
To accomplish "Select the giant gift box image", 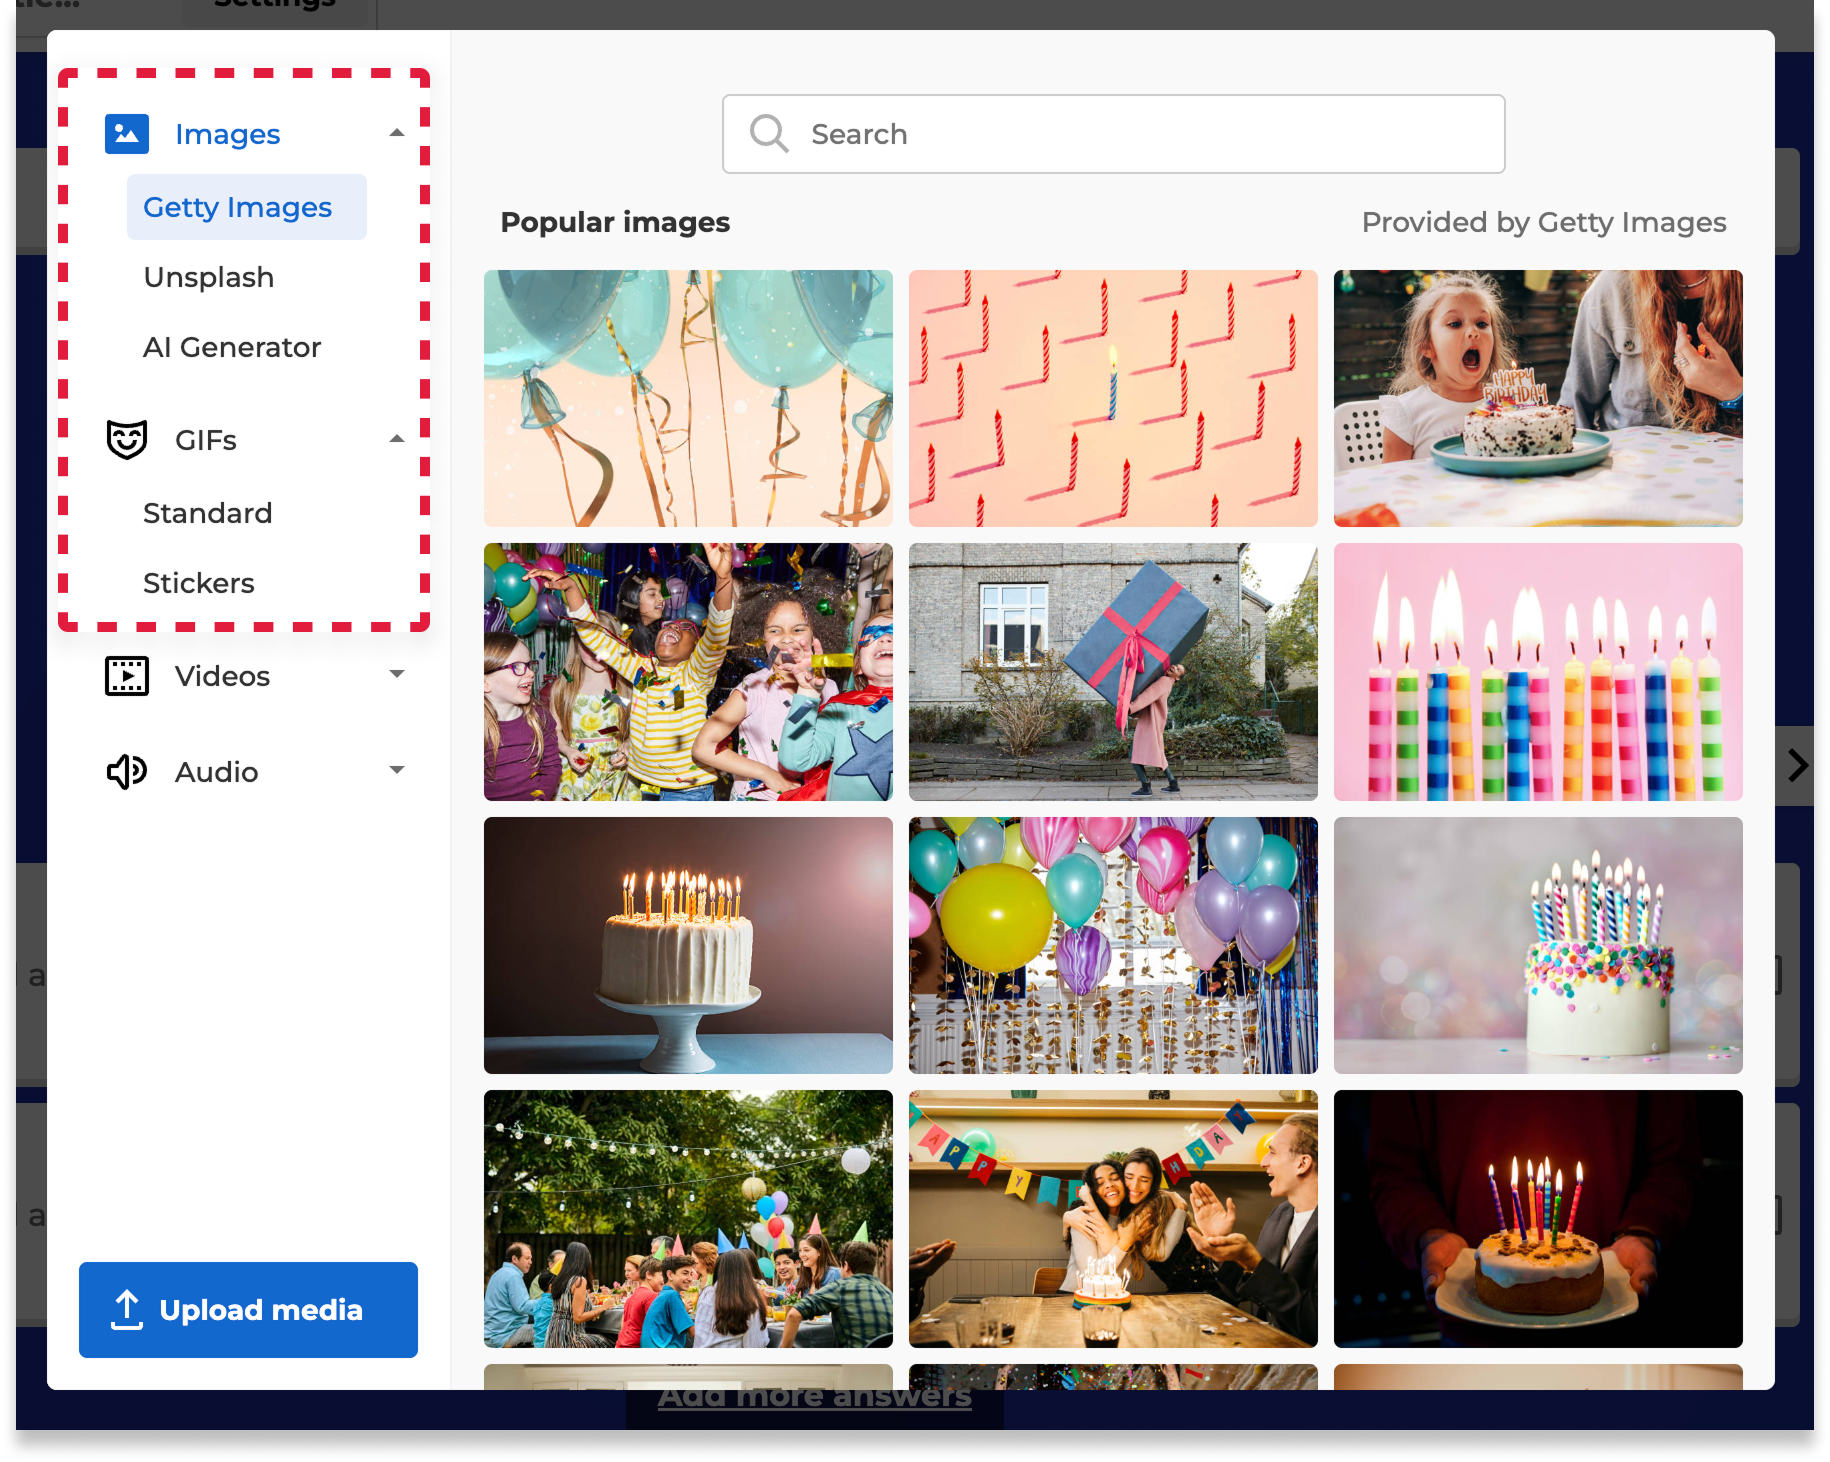I will point(1113,672).
